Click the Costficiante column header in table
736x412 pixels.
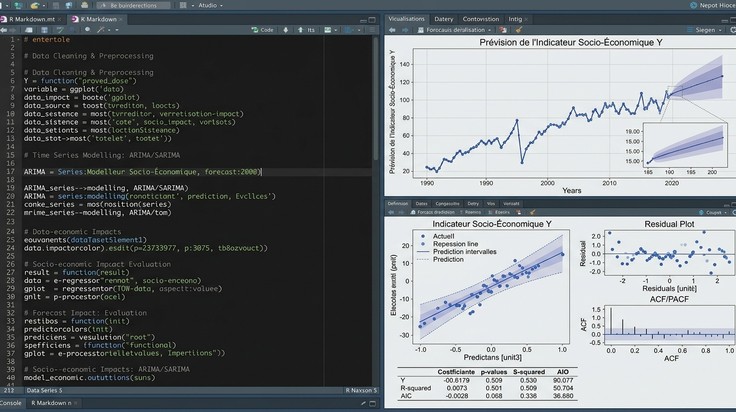click(x=456, y=372)
